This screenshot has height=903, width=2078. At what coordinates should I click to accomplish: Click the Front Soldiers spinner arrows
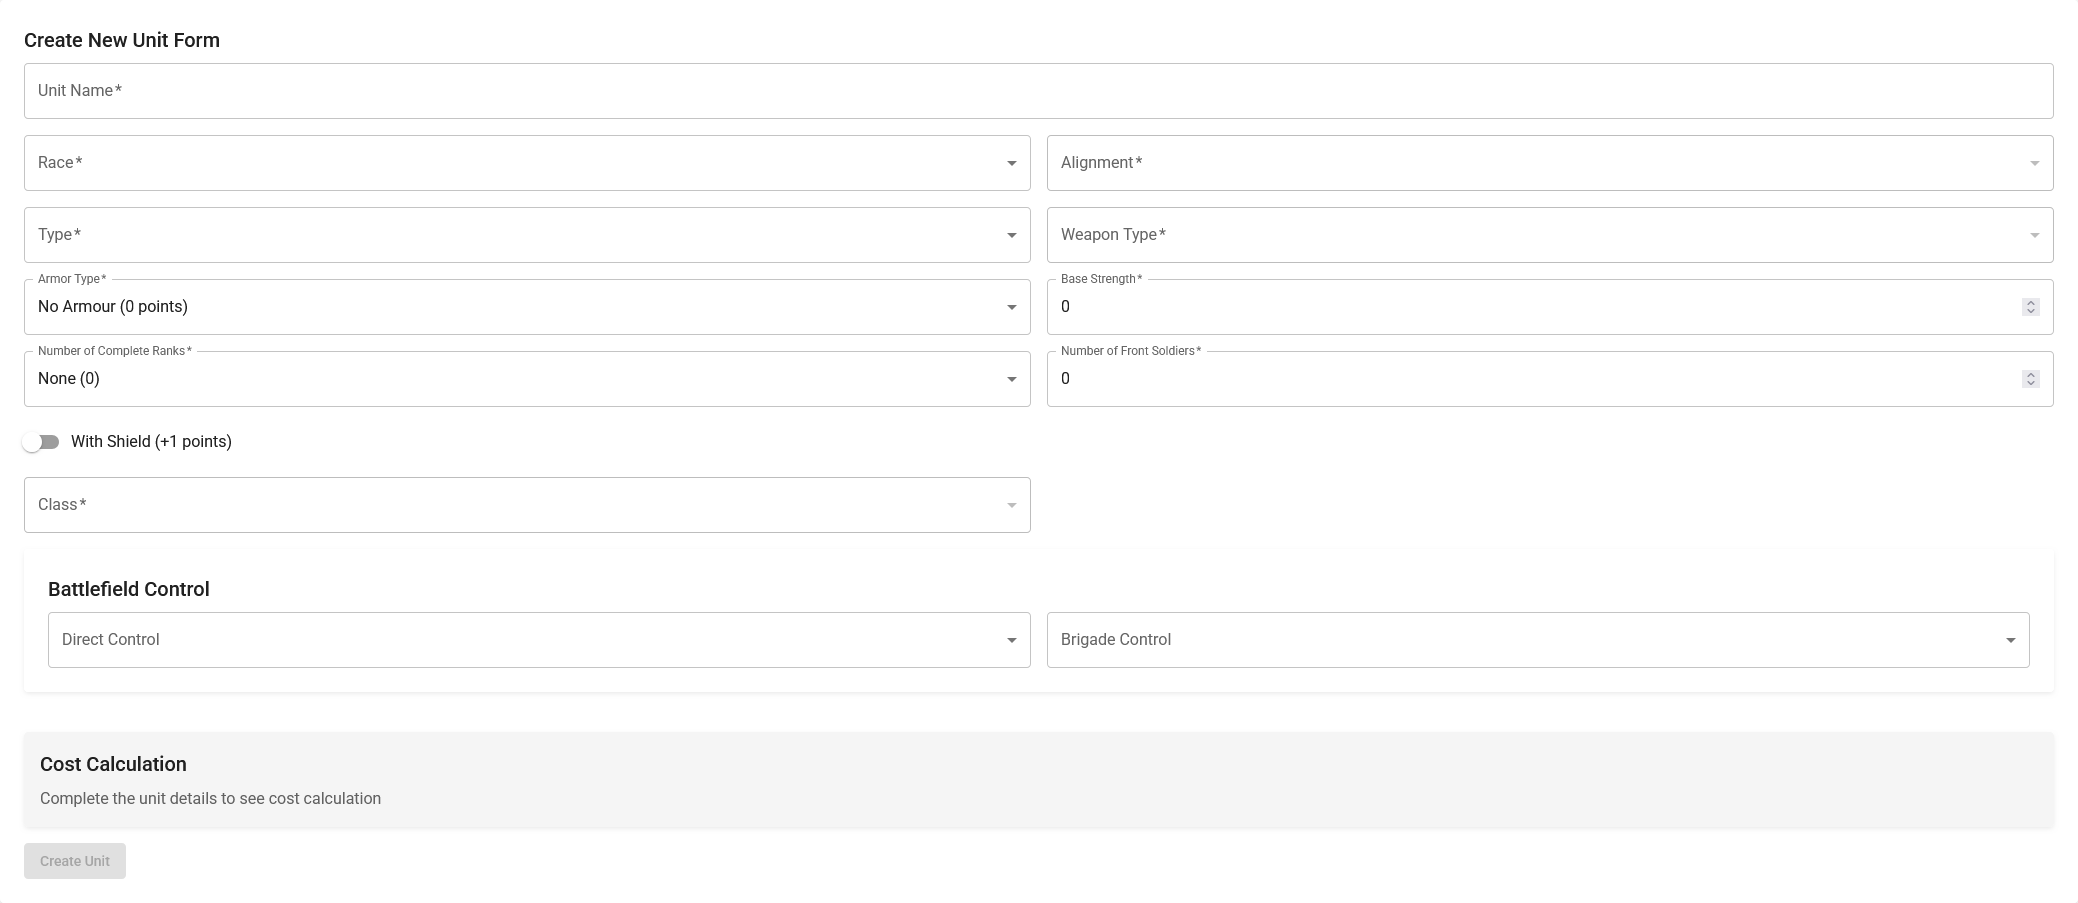pyautogui.click(x=2030, y=379)
